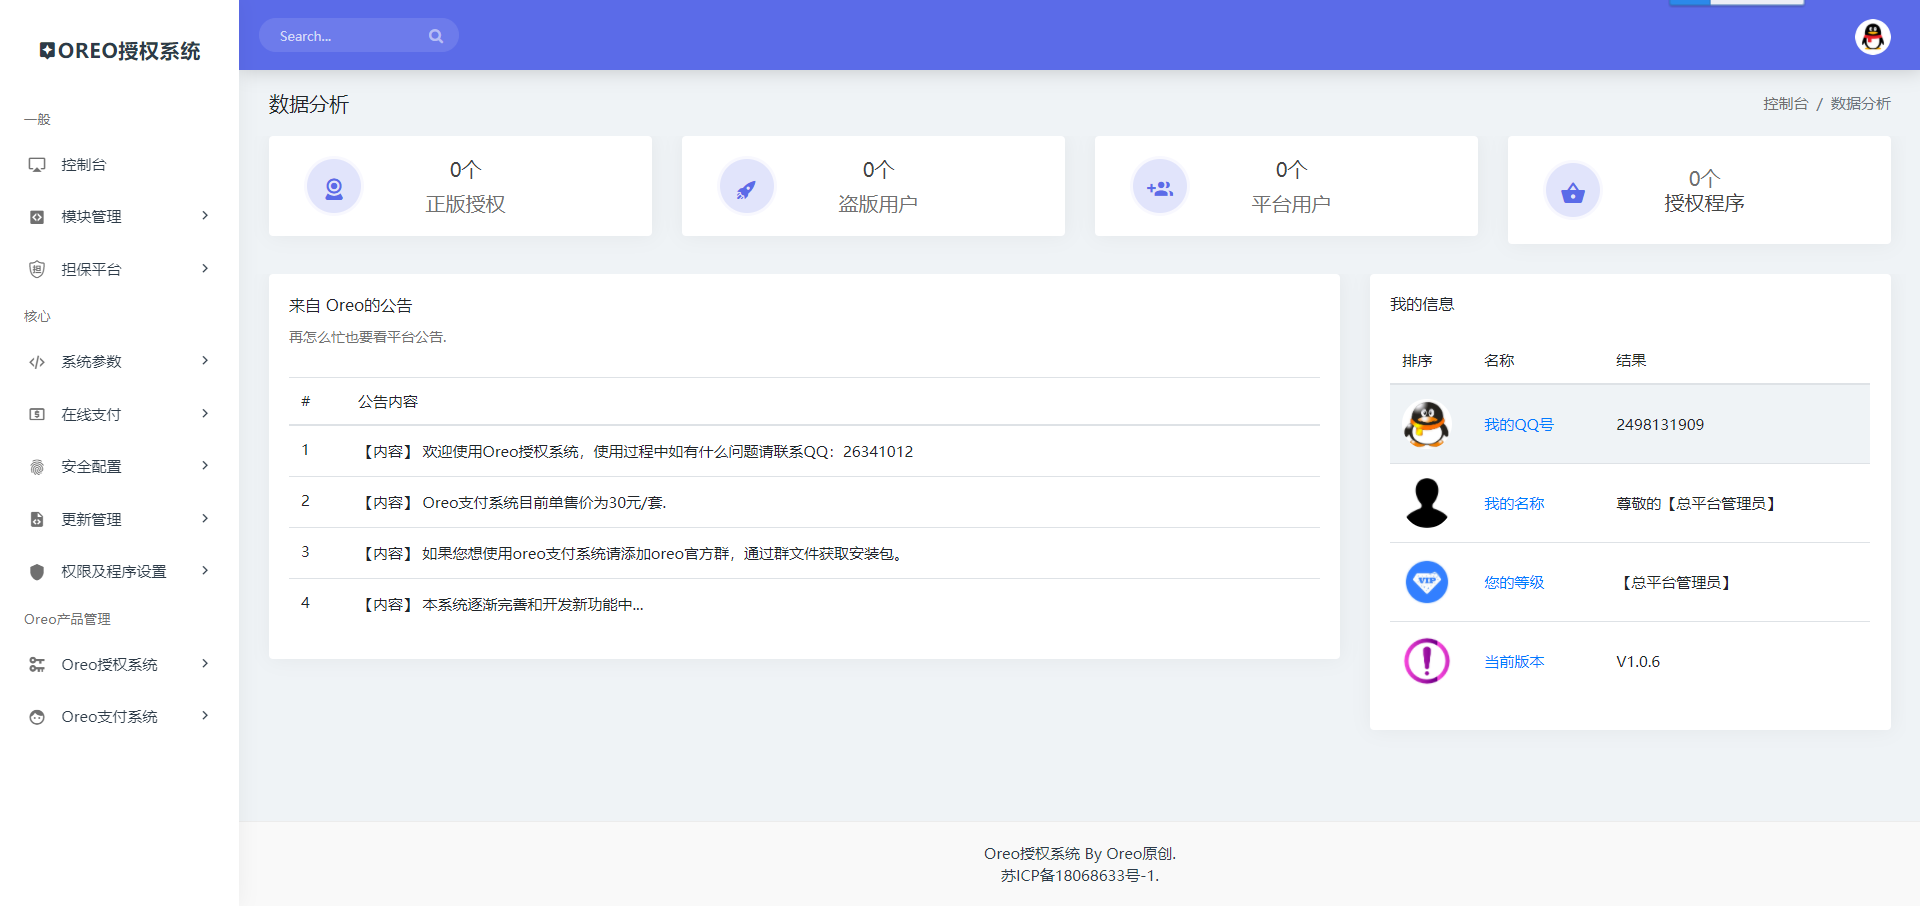Image resolution: width=1920 pixels, height=906 pixels.
Task: Click the 权限及程序设置 shield icon
Action: coord(37,572)
